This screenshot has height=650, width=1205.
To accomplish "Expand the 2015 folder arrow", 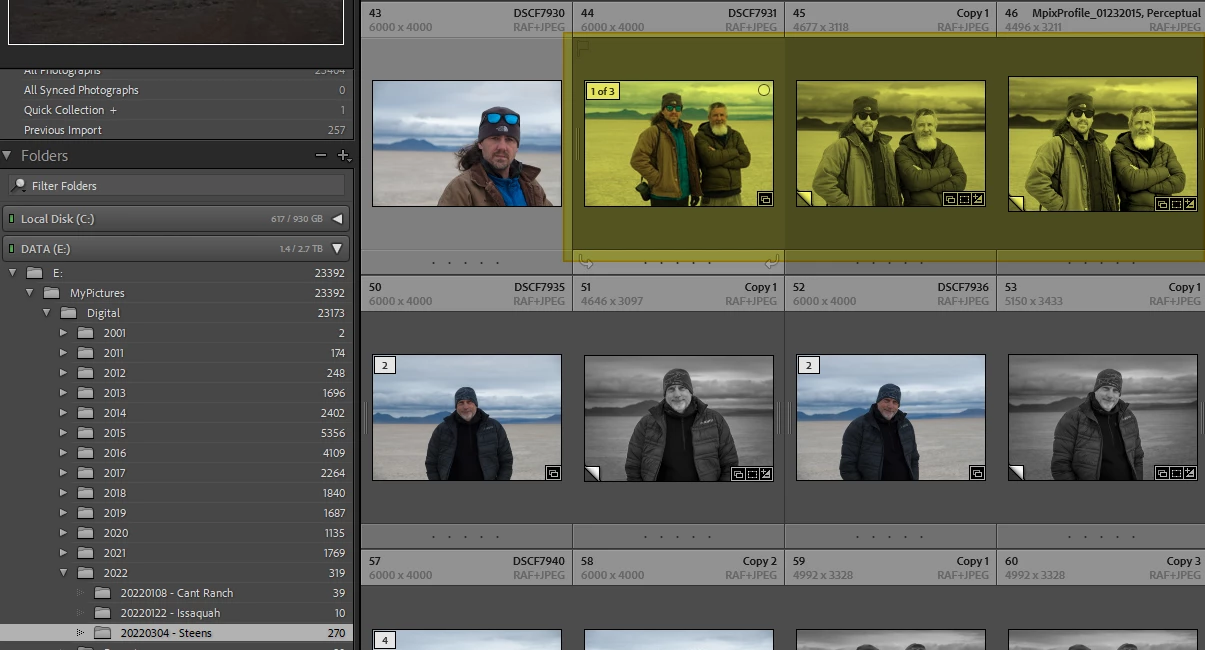I will tap(64, 433).
